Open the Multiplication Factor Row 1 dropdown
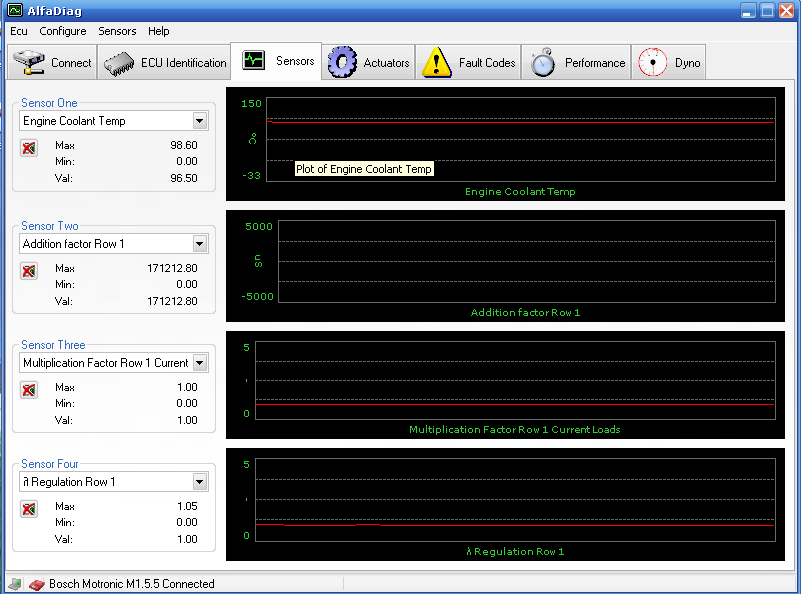The image size is (801, 594). (200, 363)
